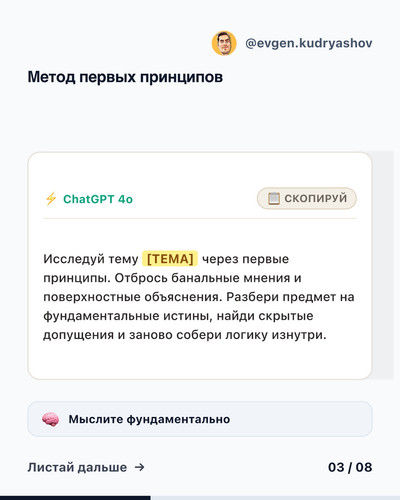Click the highlighted [ТЕМА] placeholder

(x=170, y=259)
